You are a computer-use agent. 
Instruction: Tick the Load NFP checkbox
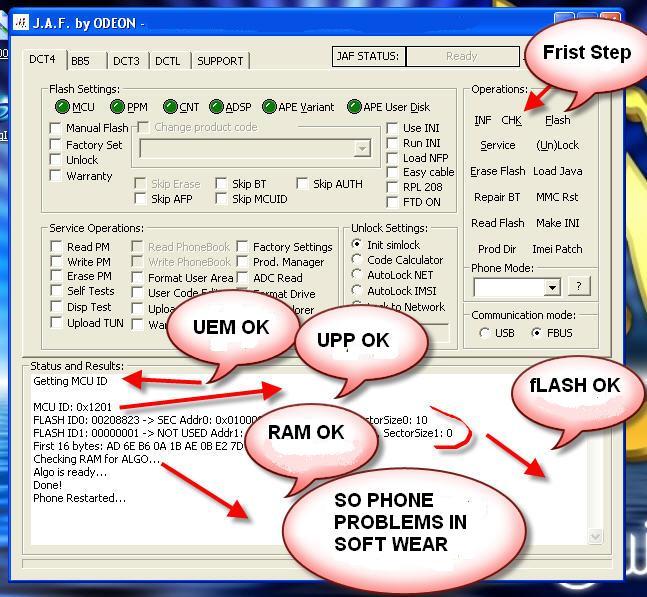pyautogui.click(x=392, y=158)
